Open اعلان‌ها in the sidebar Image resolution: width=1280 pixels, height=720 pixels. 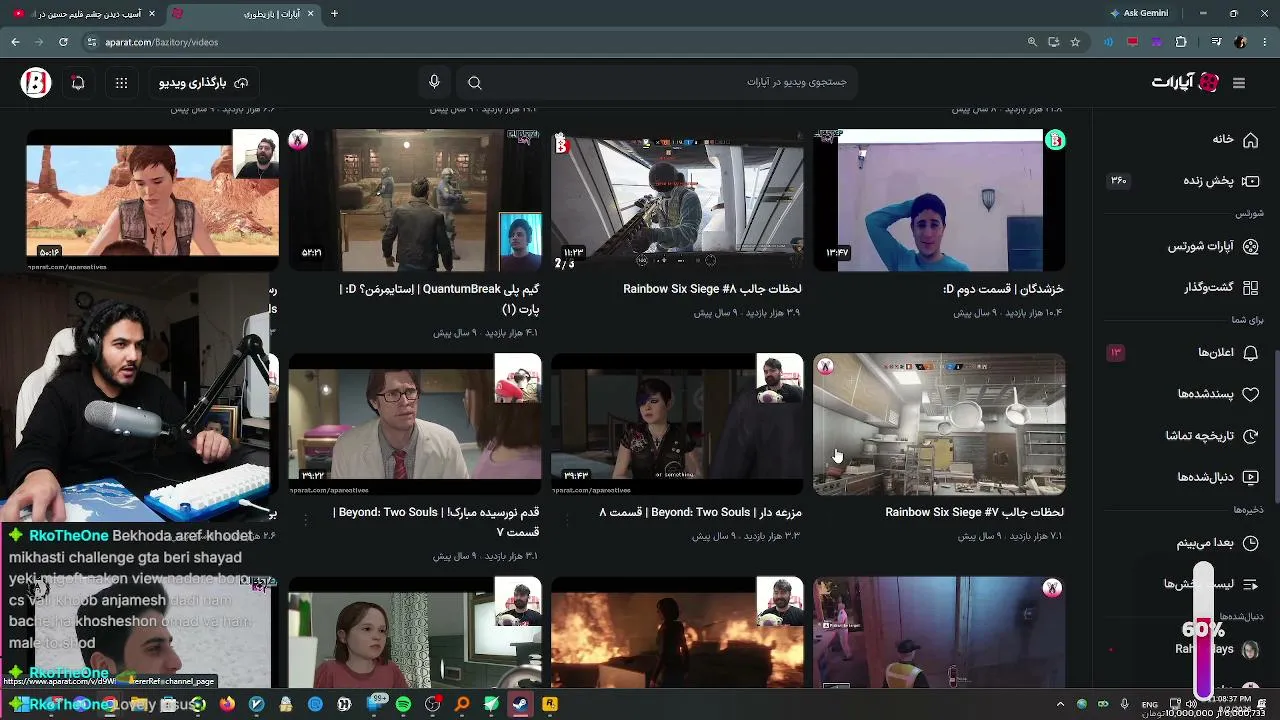(1228, 352)
